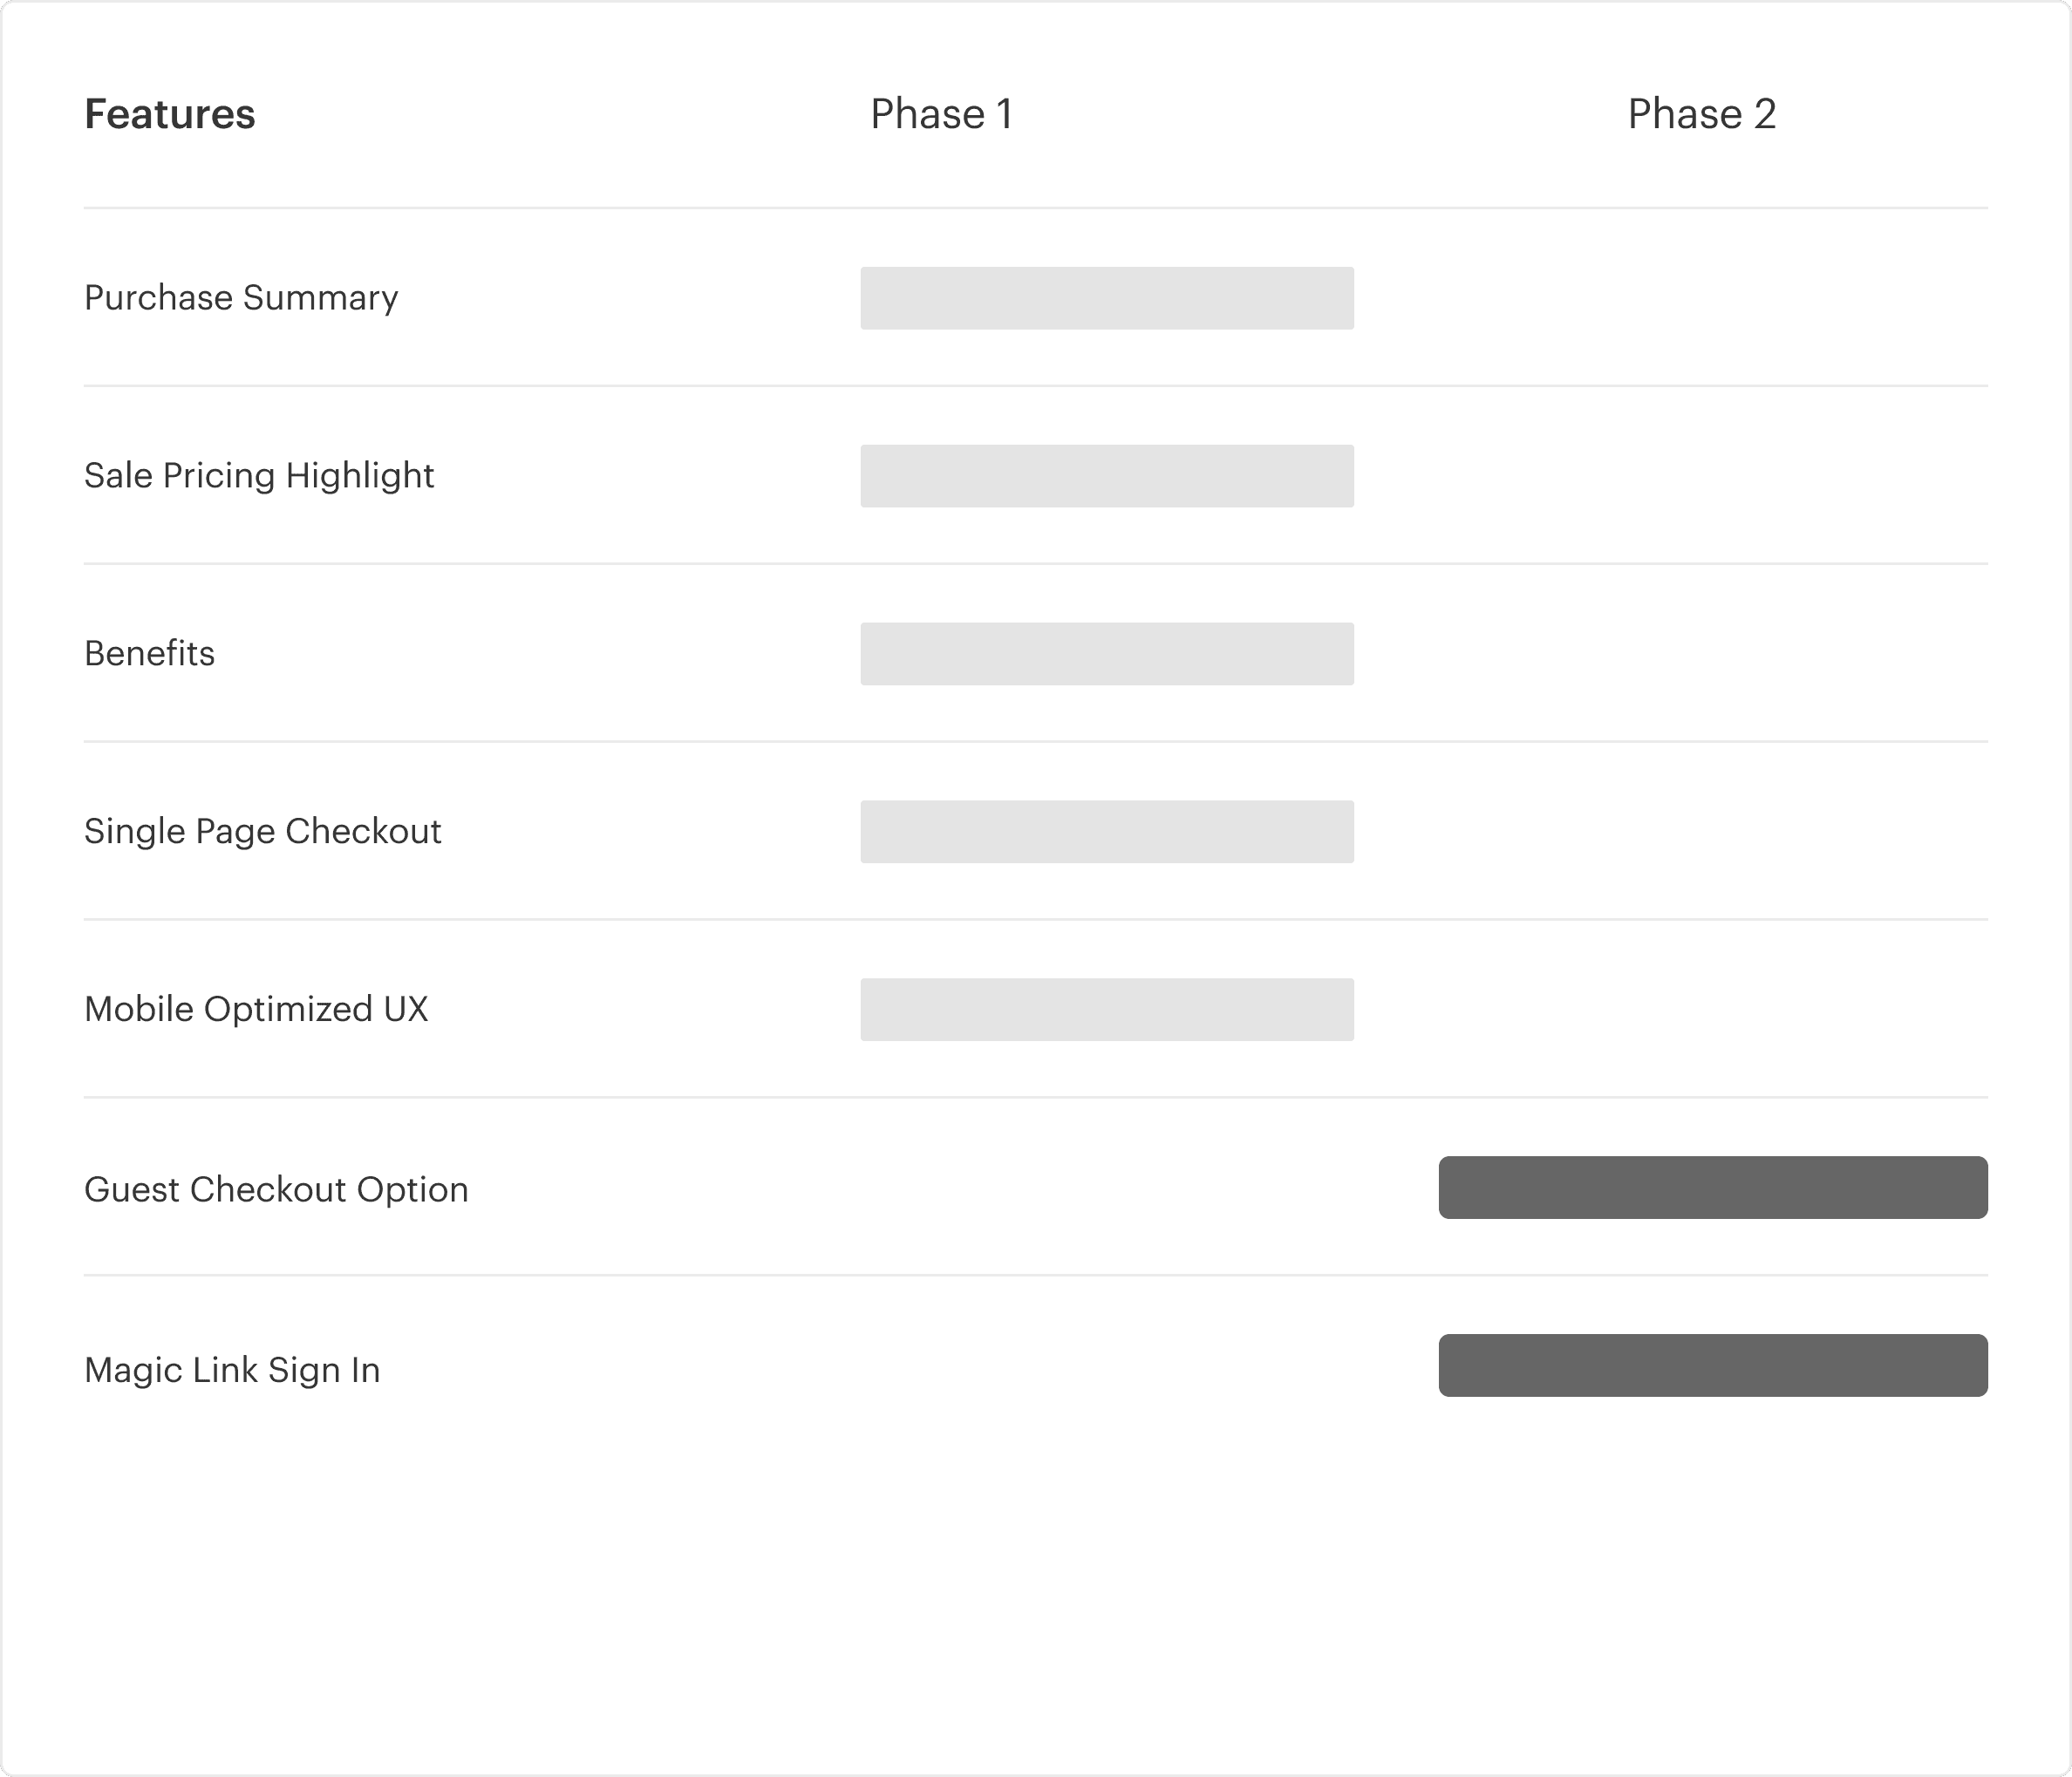Click the Single Page Checkout gray bar

pos(1107,832)
